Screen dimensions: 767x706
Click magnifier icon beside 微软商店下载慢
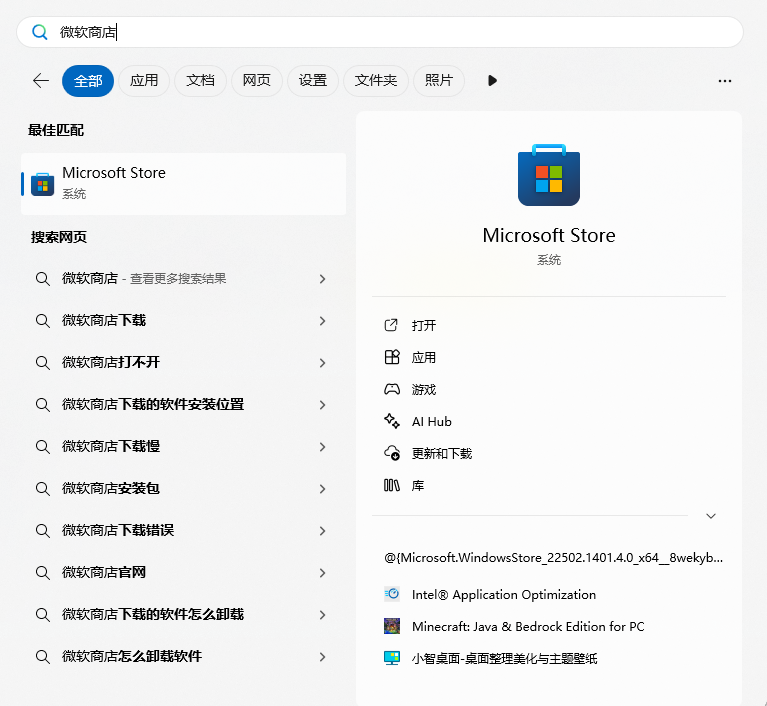[x=43, y=447]
